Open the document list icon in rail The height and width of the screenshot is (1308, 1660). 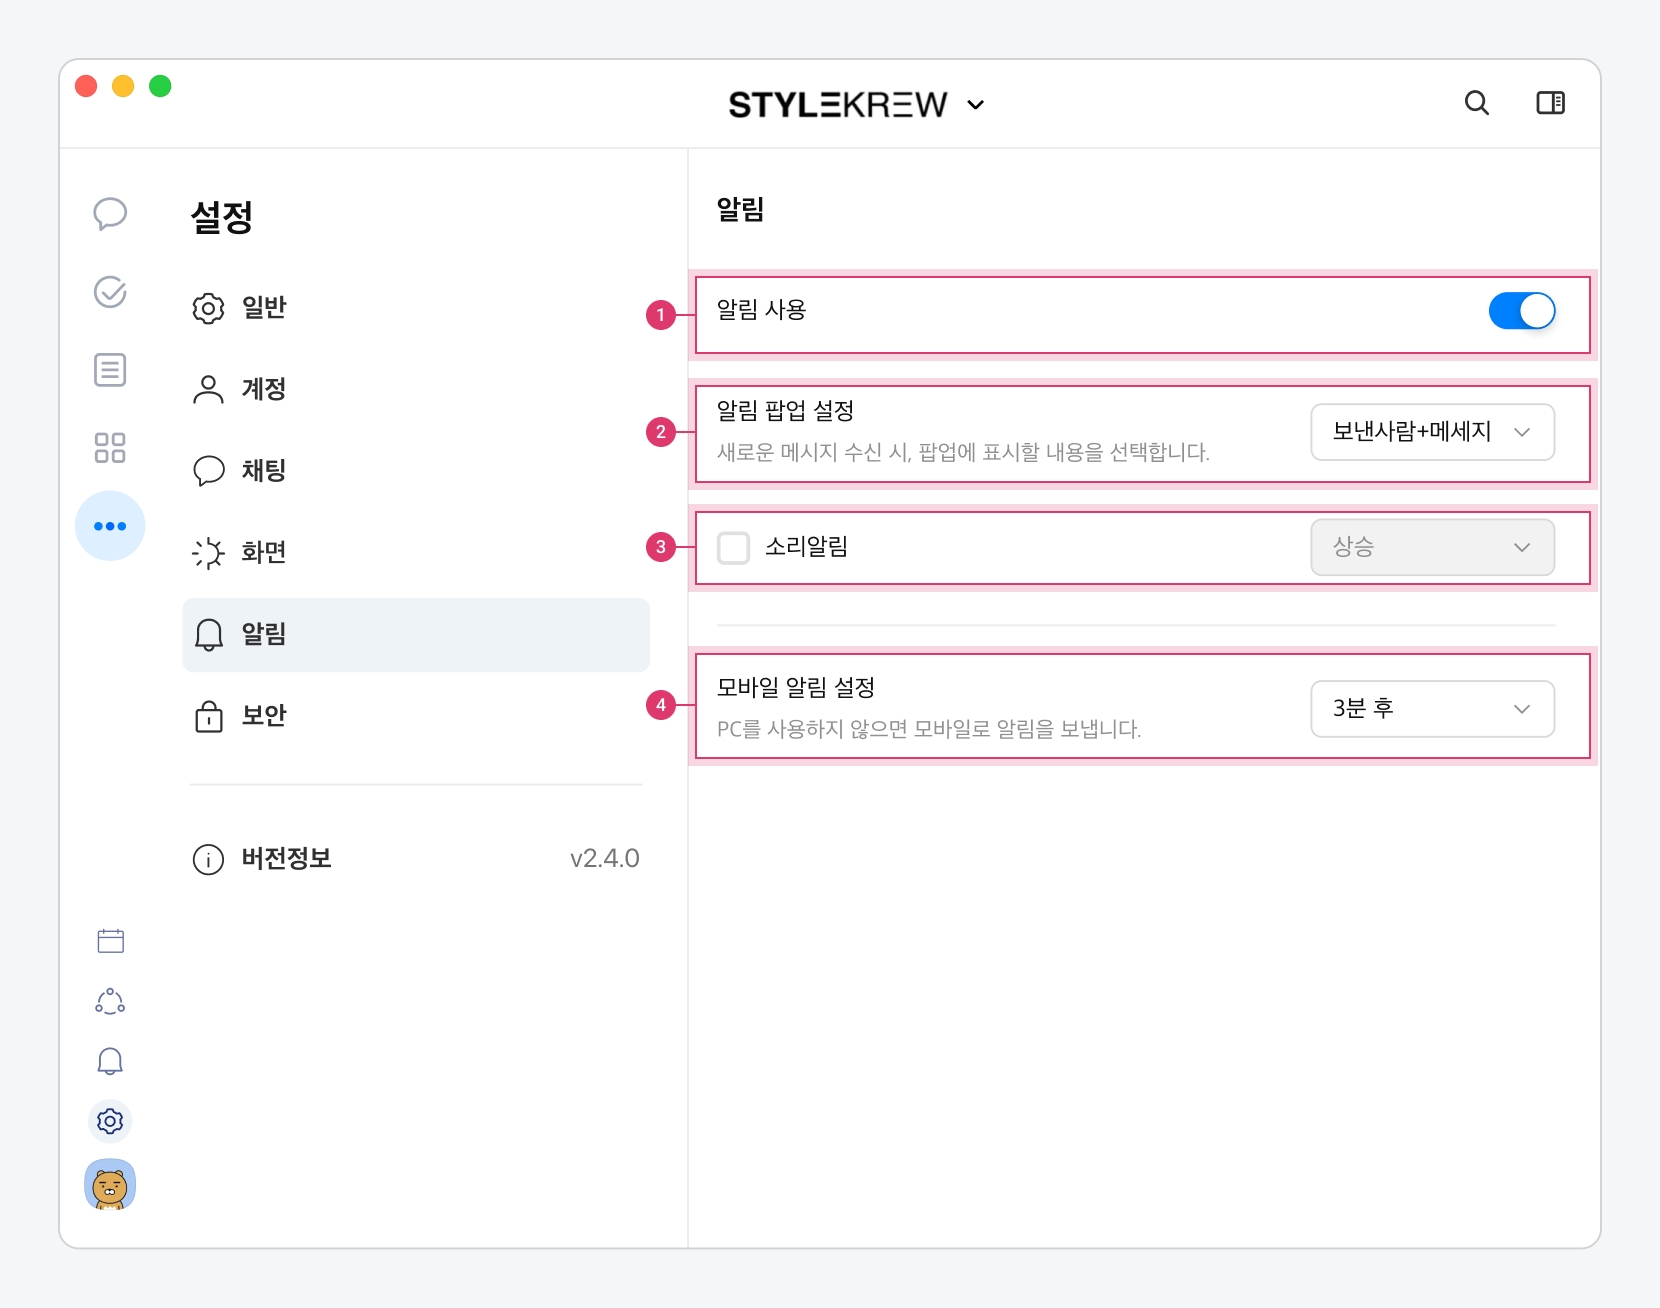110,370
